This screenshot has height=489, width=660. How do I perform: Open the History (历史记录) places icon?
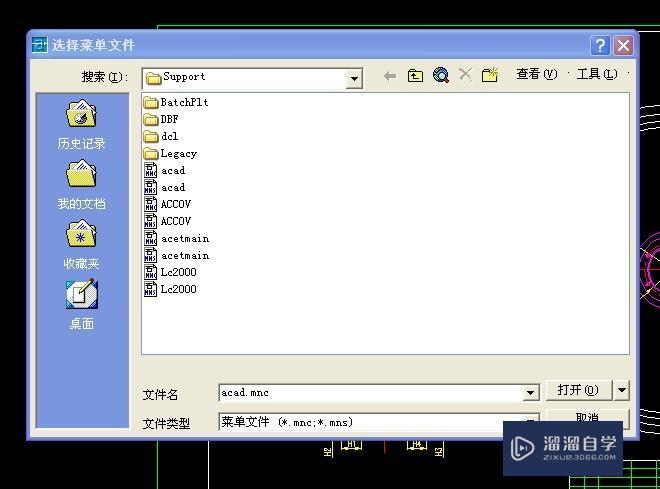click(81, 124)
